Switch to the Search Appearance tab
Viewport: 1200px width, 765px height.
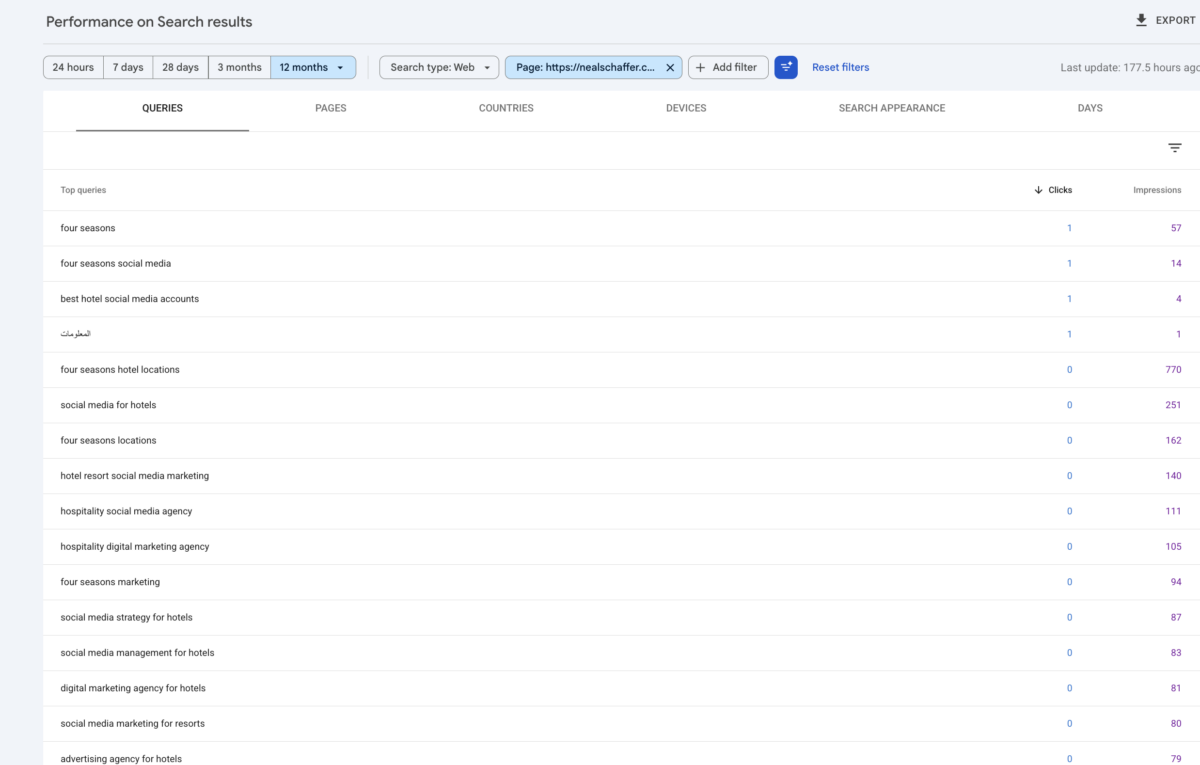pos(892,109)
